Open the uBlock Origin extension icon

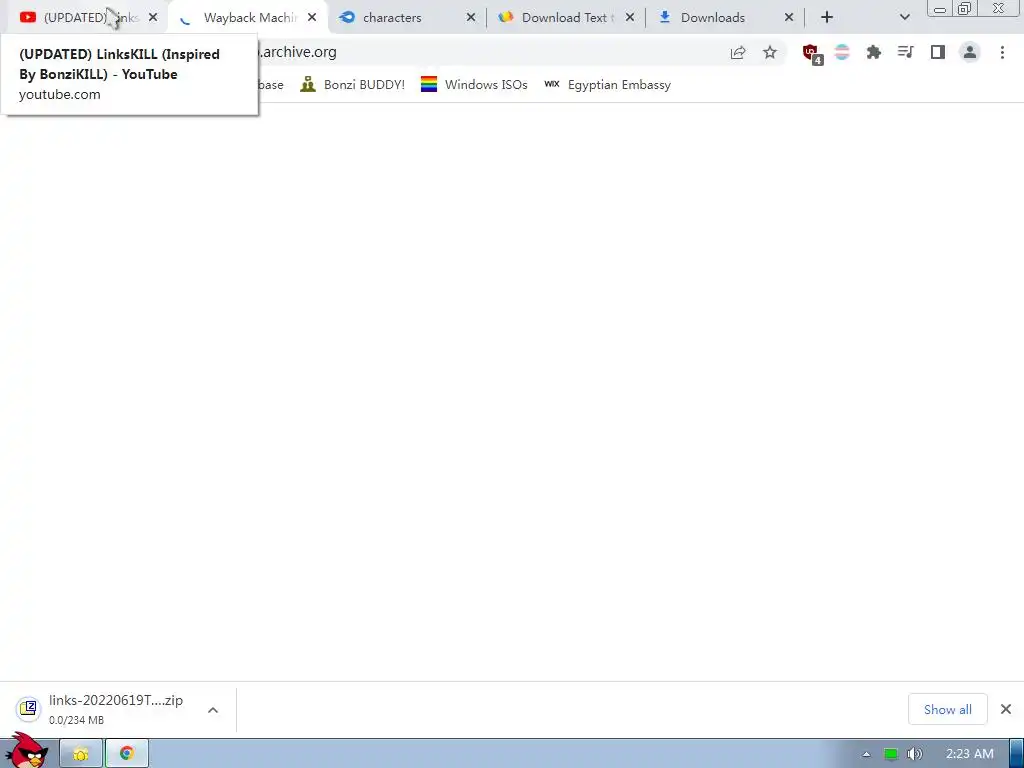(x=812, y=54)
